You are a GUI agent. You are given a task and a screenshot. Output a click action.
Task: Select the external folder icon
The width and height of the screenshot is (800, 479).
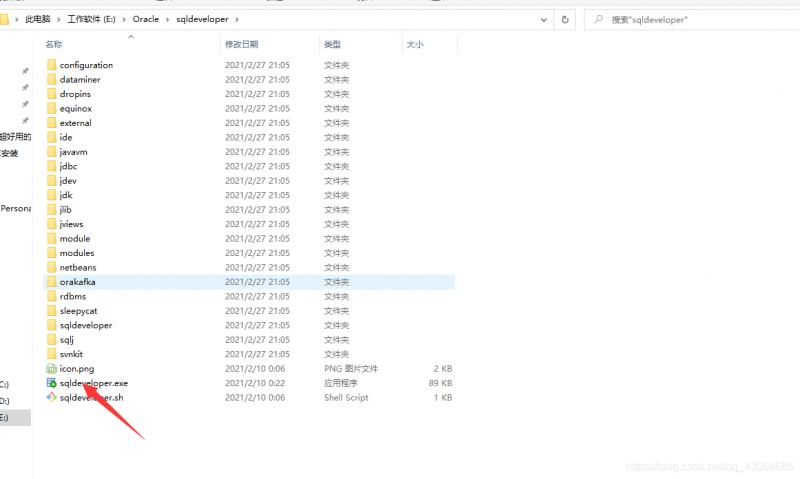point(52,122)
